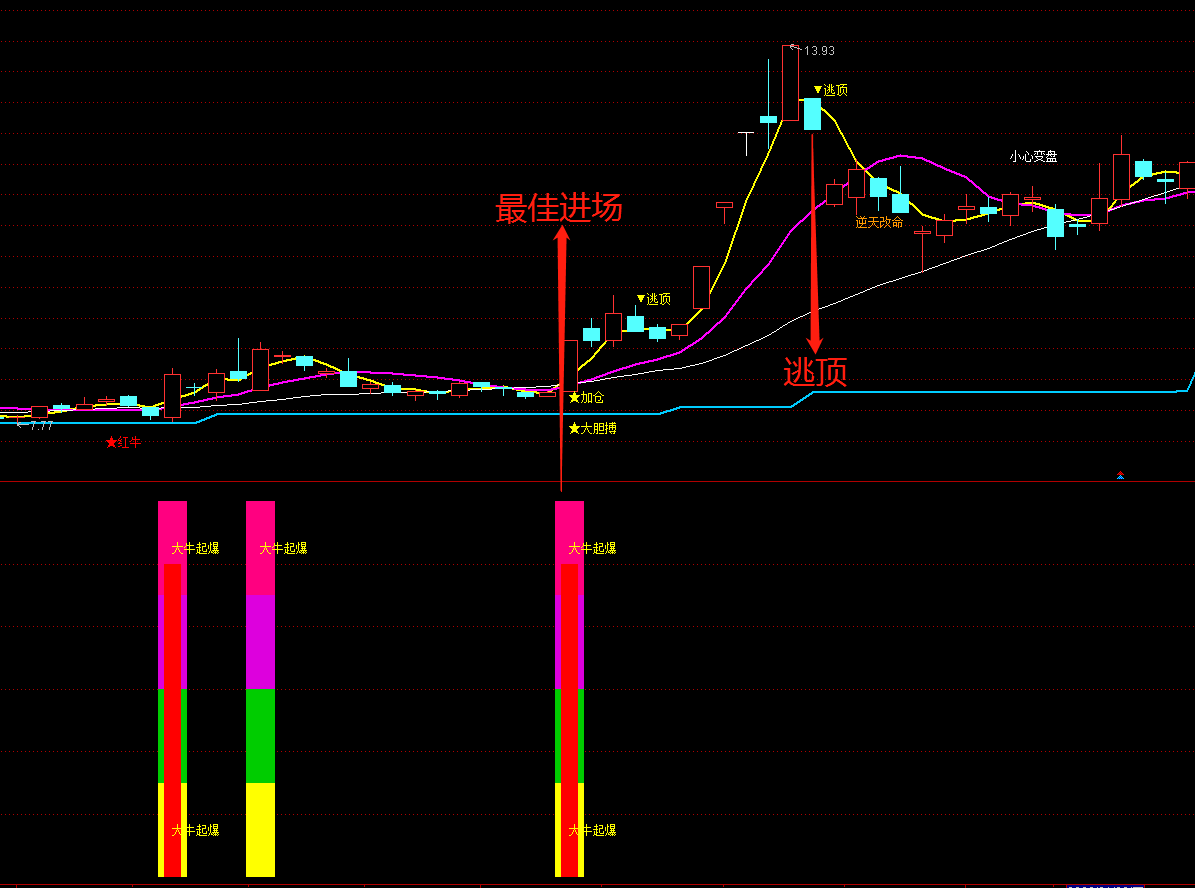Click the second 大牛起爆 column without red stripe
1195x888 pixels.
(x=261, y=689)
